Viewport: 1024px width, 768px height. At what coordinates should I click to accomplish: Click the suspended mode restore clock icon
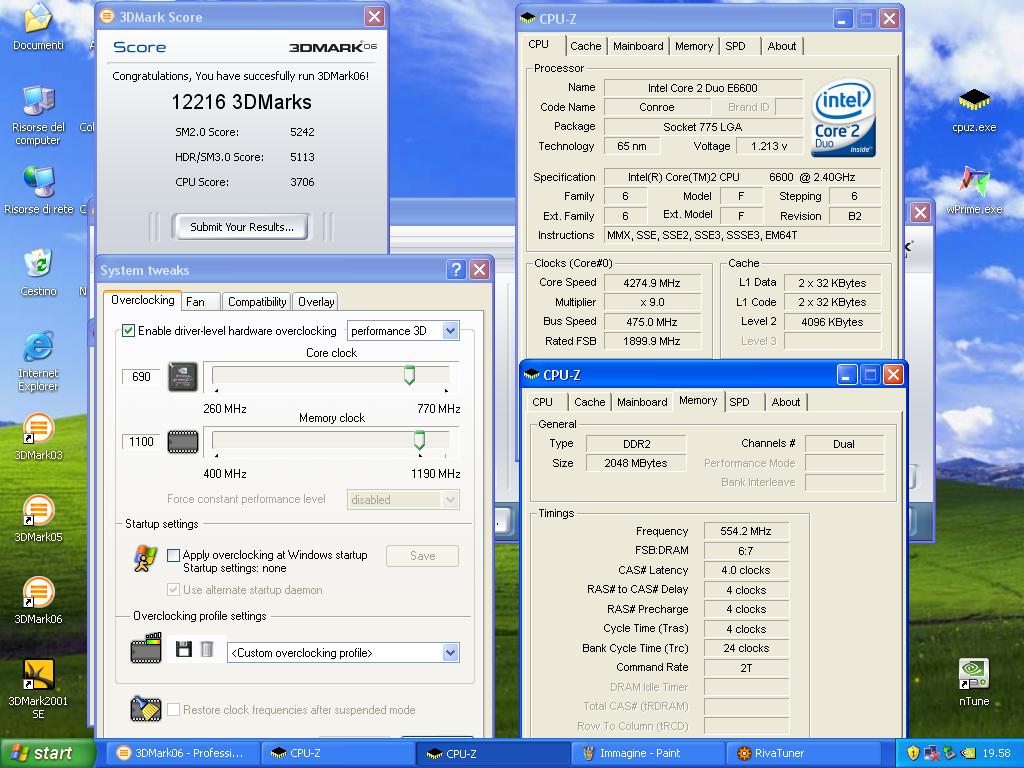pos(146,709)
